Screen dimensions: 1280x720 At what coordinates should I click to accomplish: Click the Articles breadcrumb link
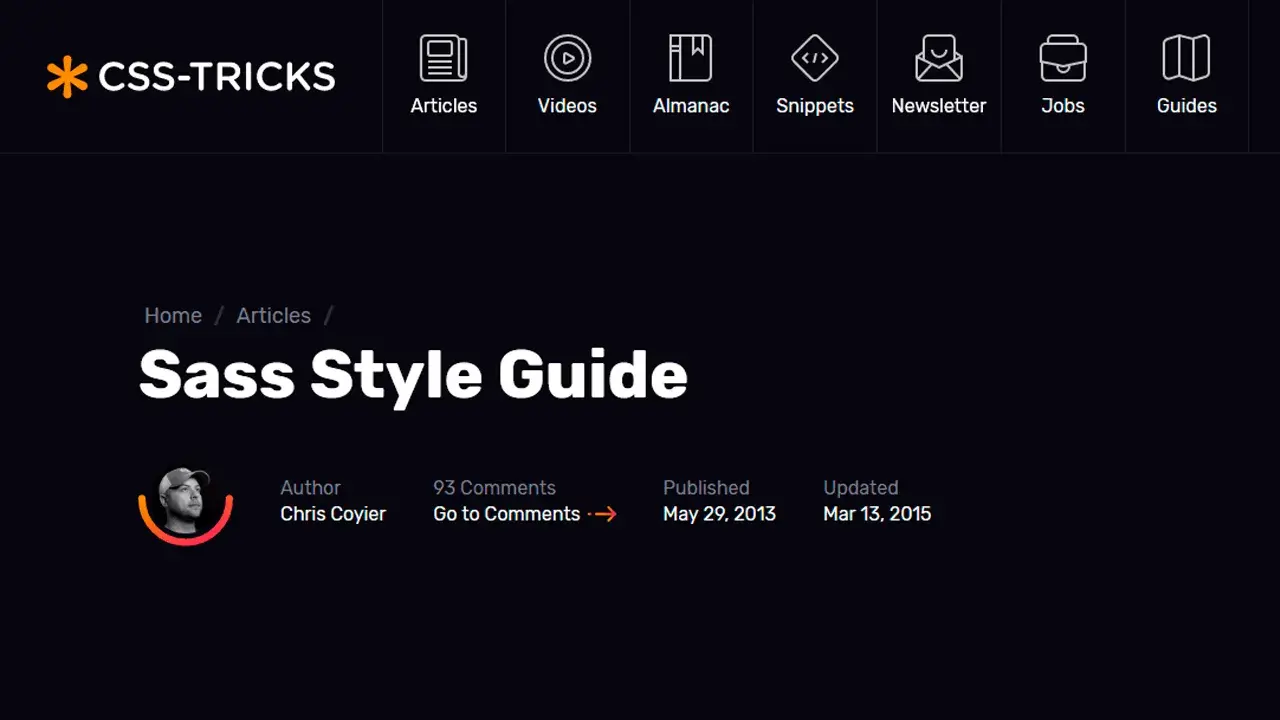click(x=273, y=316)
